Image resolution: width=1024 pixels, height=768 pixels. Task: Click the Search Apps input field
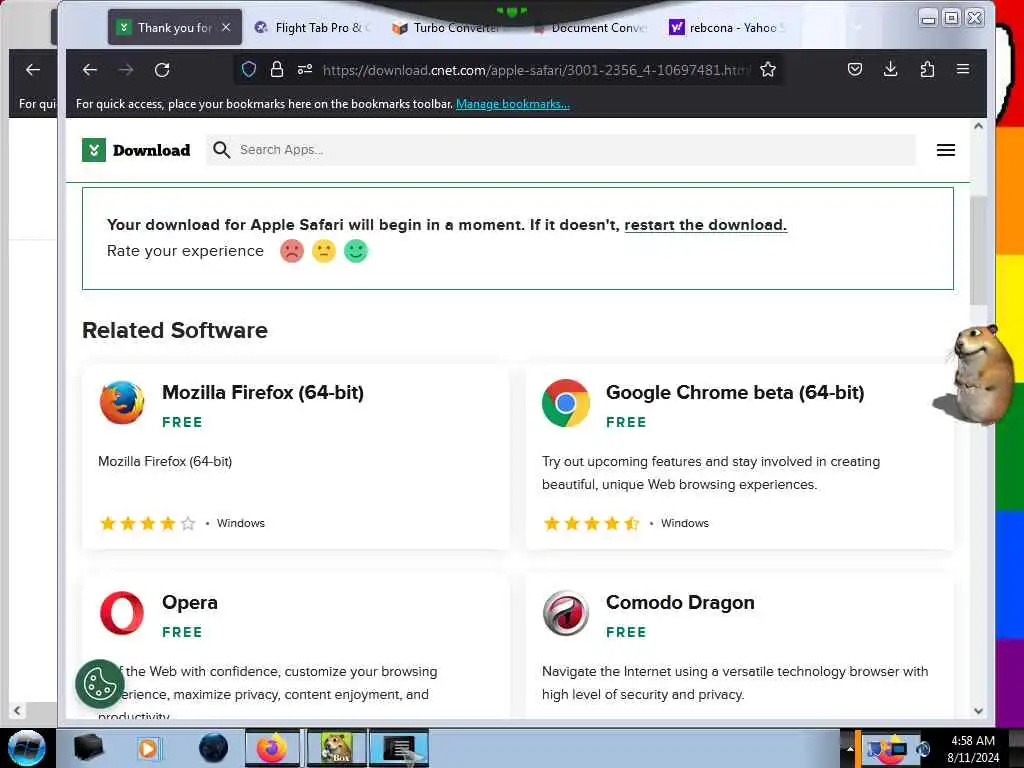[562, 150]
